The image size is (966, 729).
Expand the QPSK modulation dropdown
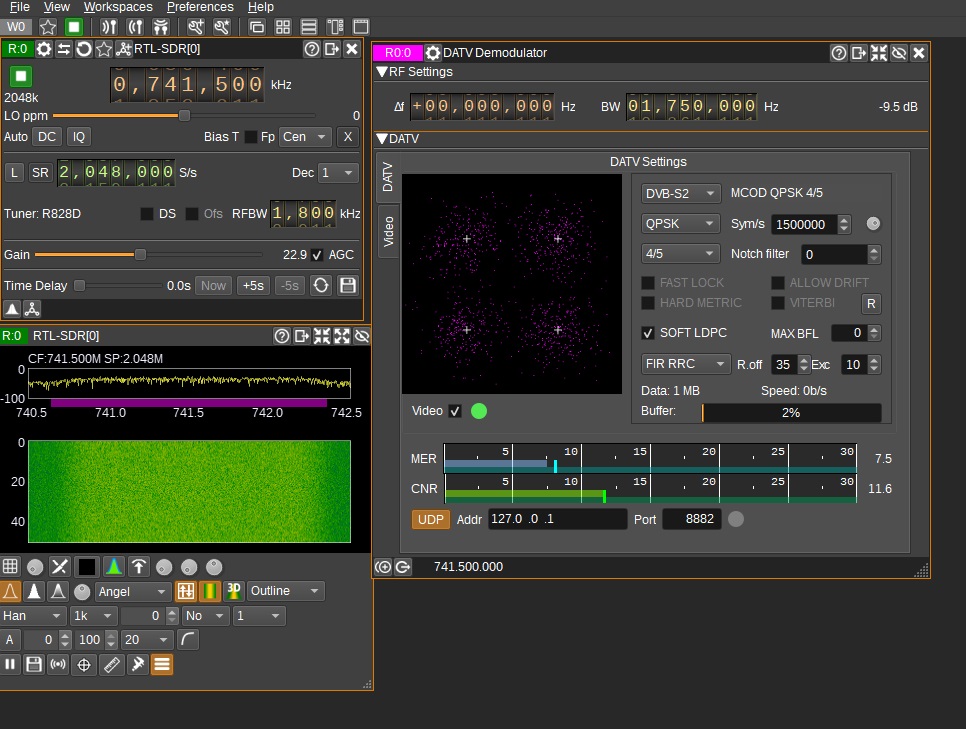click(x=680, y=224)
